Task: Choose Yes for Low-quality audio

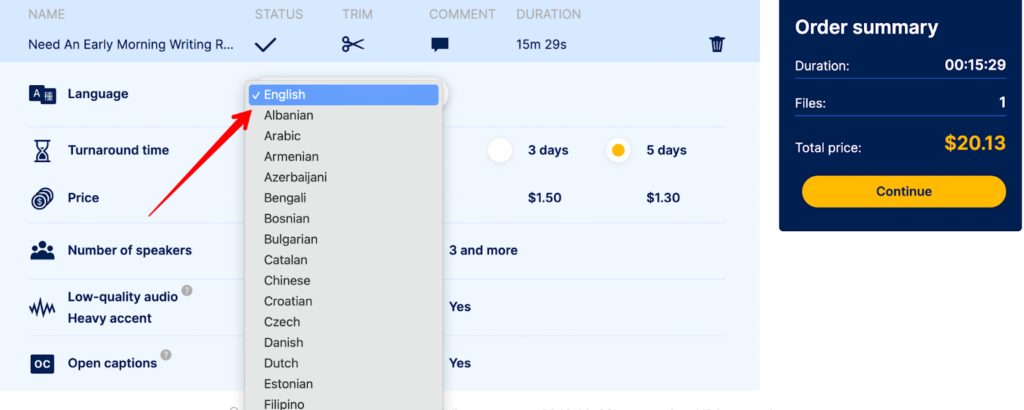Action: click(460, 307)
